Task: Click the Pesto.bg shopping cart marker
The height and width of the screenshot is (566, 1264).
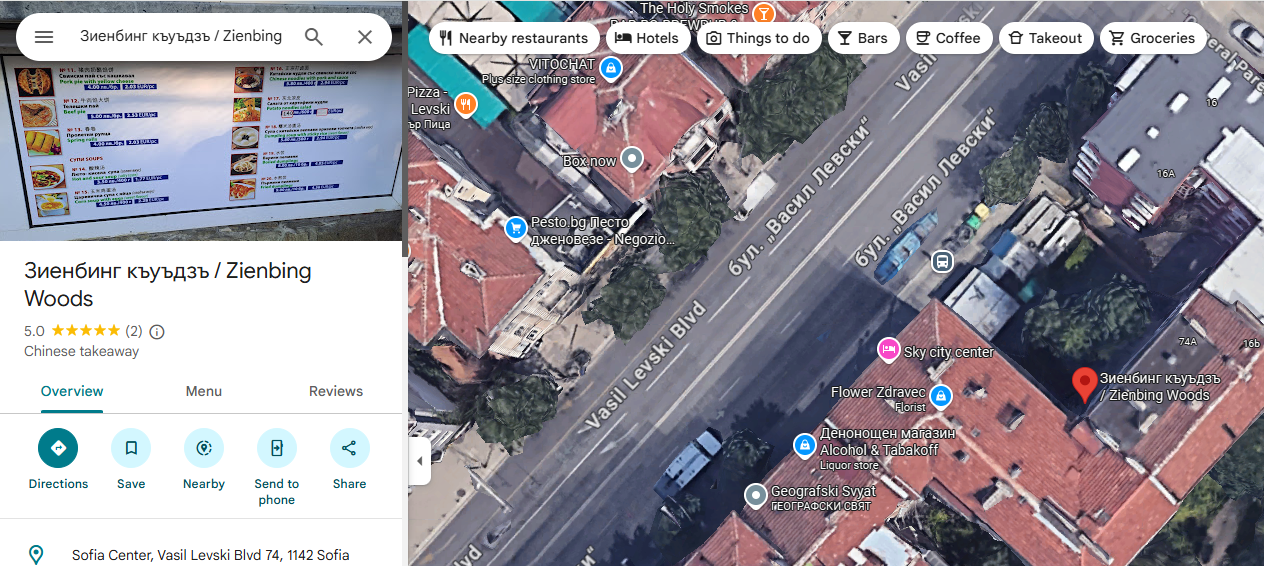Action: pyautogui.click(x=515, y=228)
